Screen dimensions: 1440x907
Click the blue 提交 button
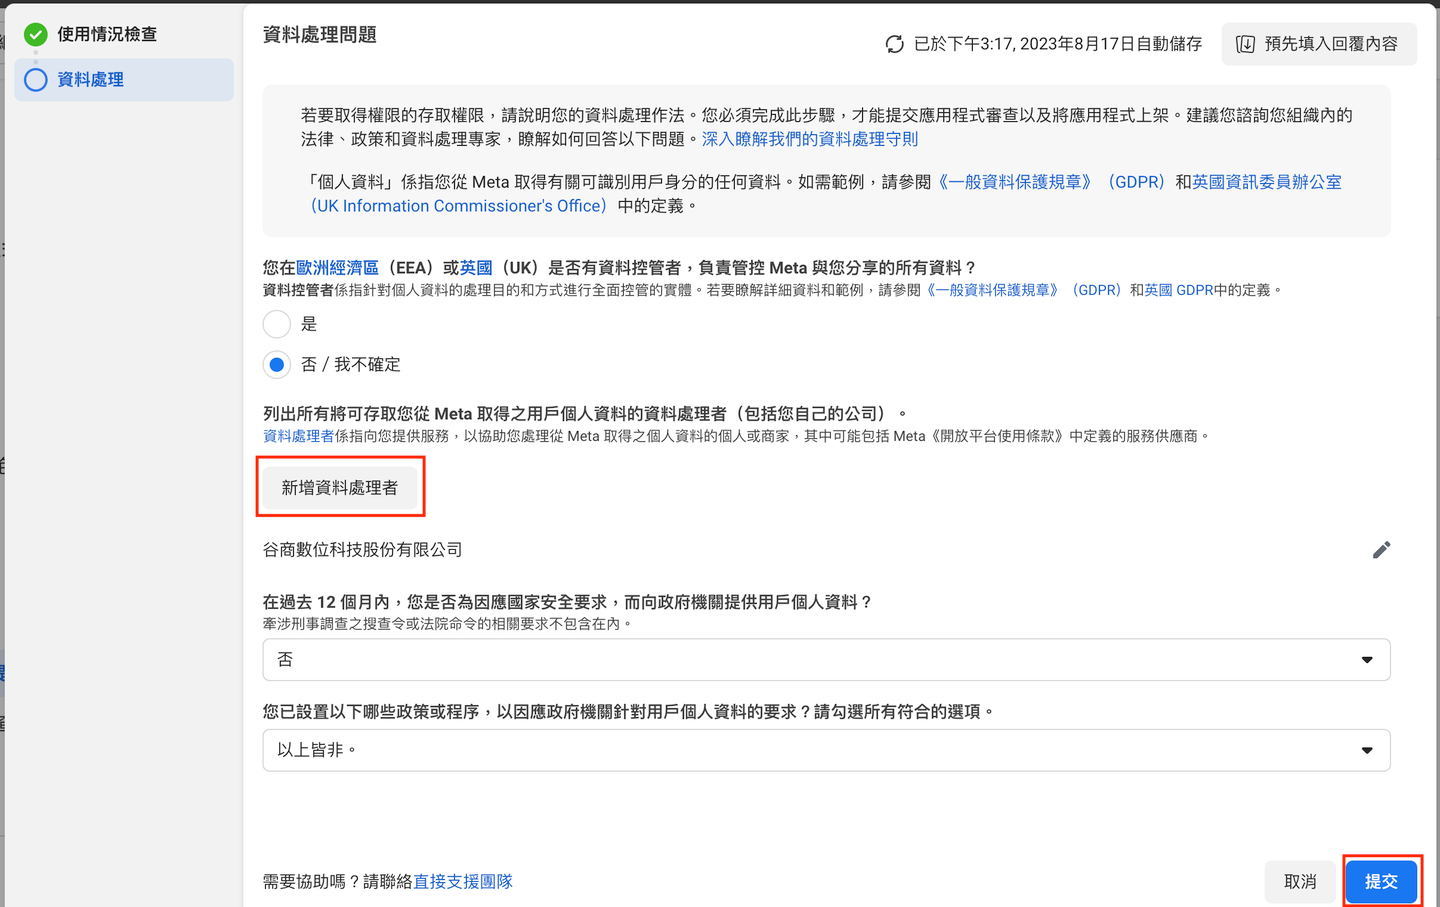coord(1382,881)
